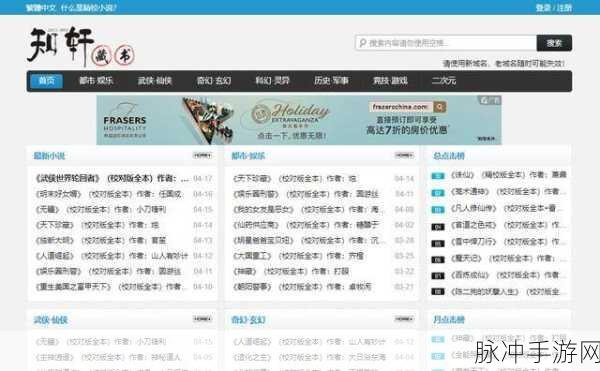Open 《武侠世界轮回者》 dated 04-17
This screenshot has height=371, width=600.
click(112, 179)
